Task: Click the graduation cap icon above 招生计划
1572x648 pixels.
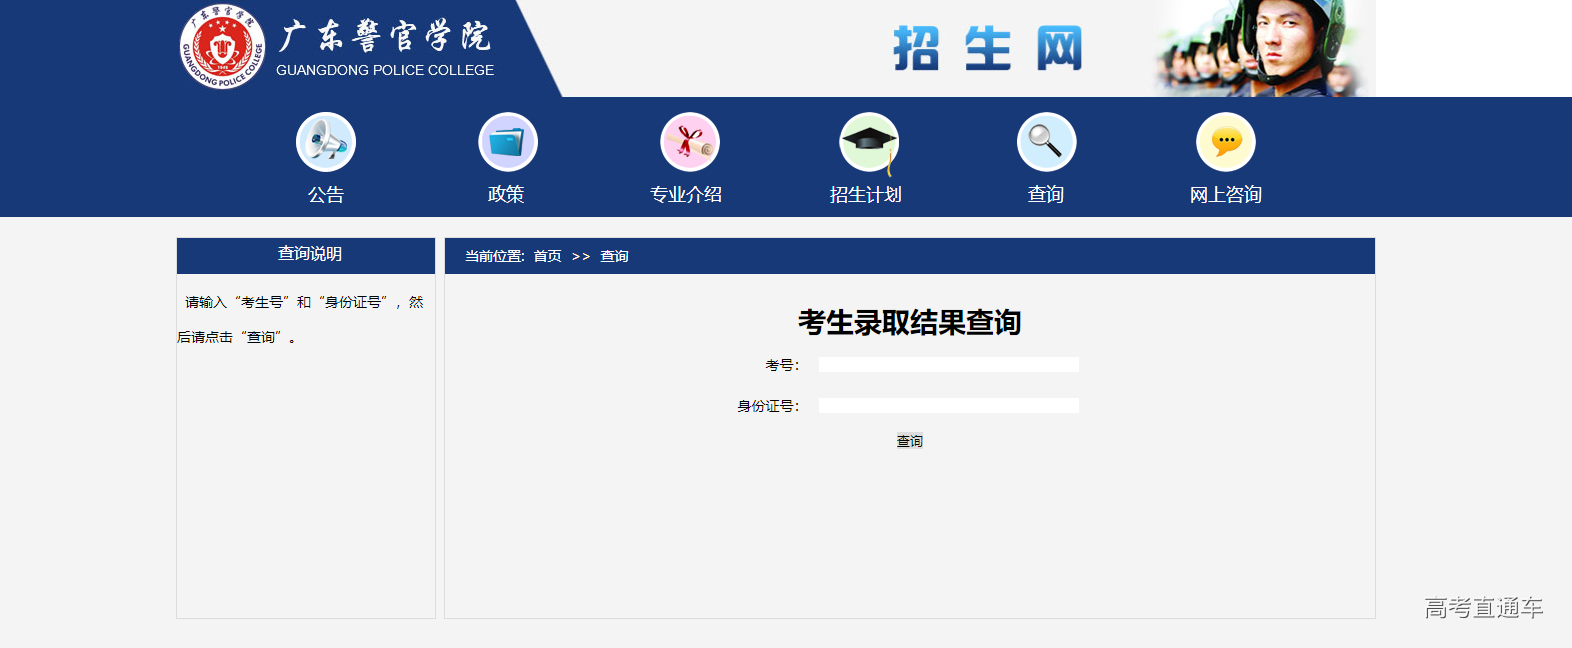Action: 868,142
